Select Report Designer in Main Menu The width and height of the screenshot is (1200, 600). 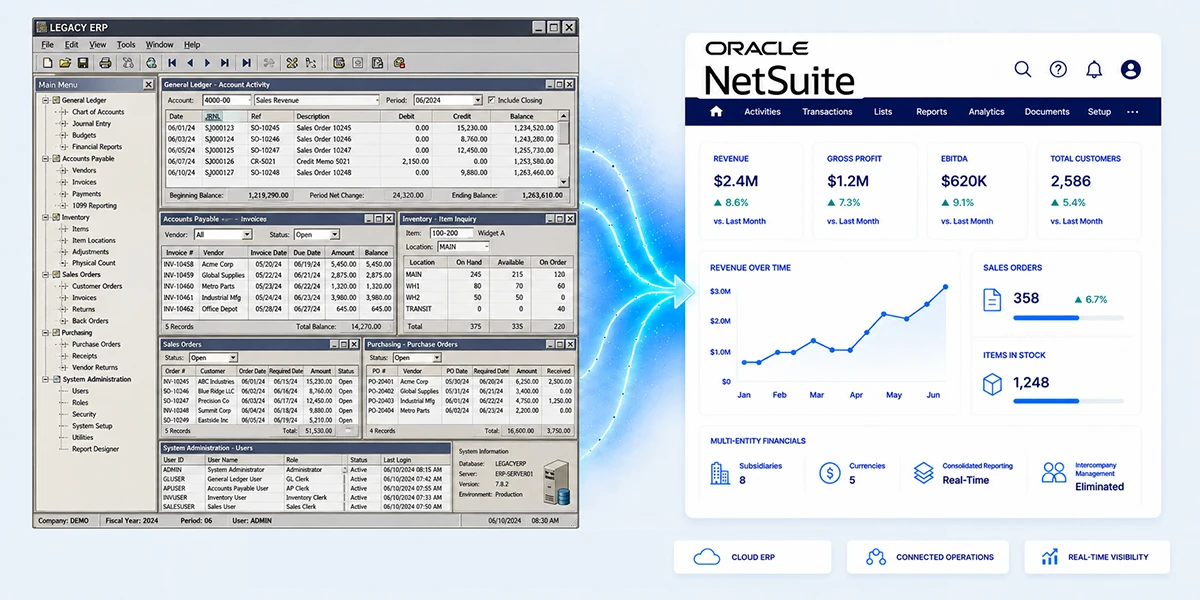point(96,449)
